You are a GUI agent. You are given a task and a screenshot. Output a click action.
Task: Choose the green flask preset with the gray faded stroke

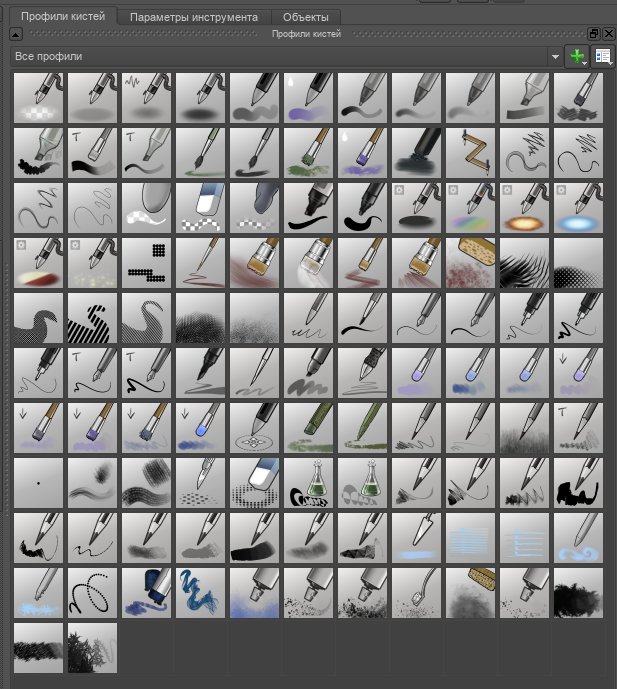tap(363, 483)
